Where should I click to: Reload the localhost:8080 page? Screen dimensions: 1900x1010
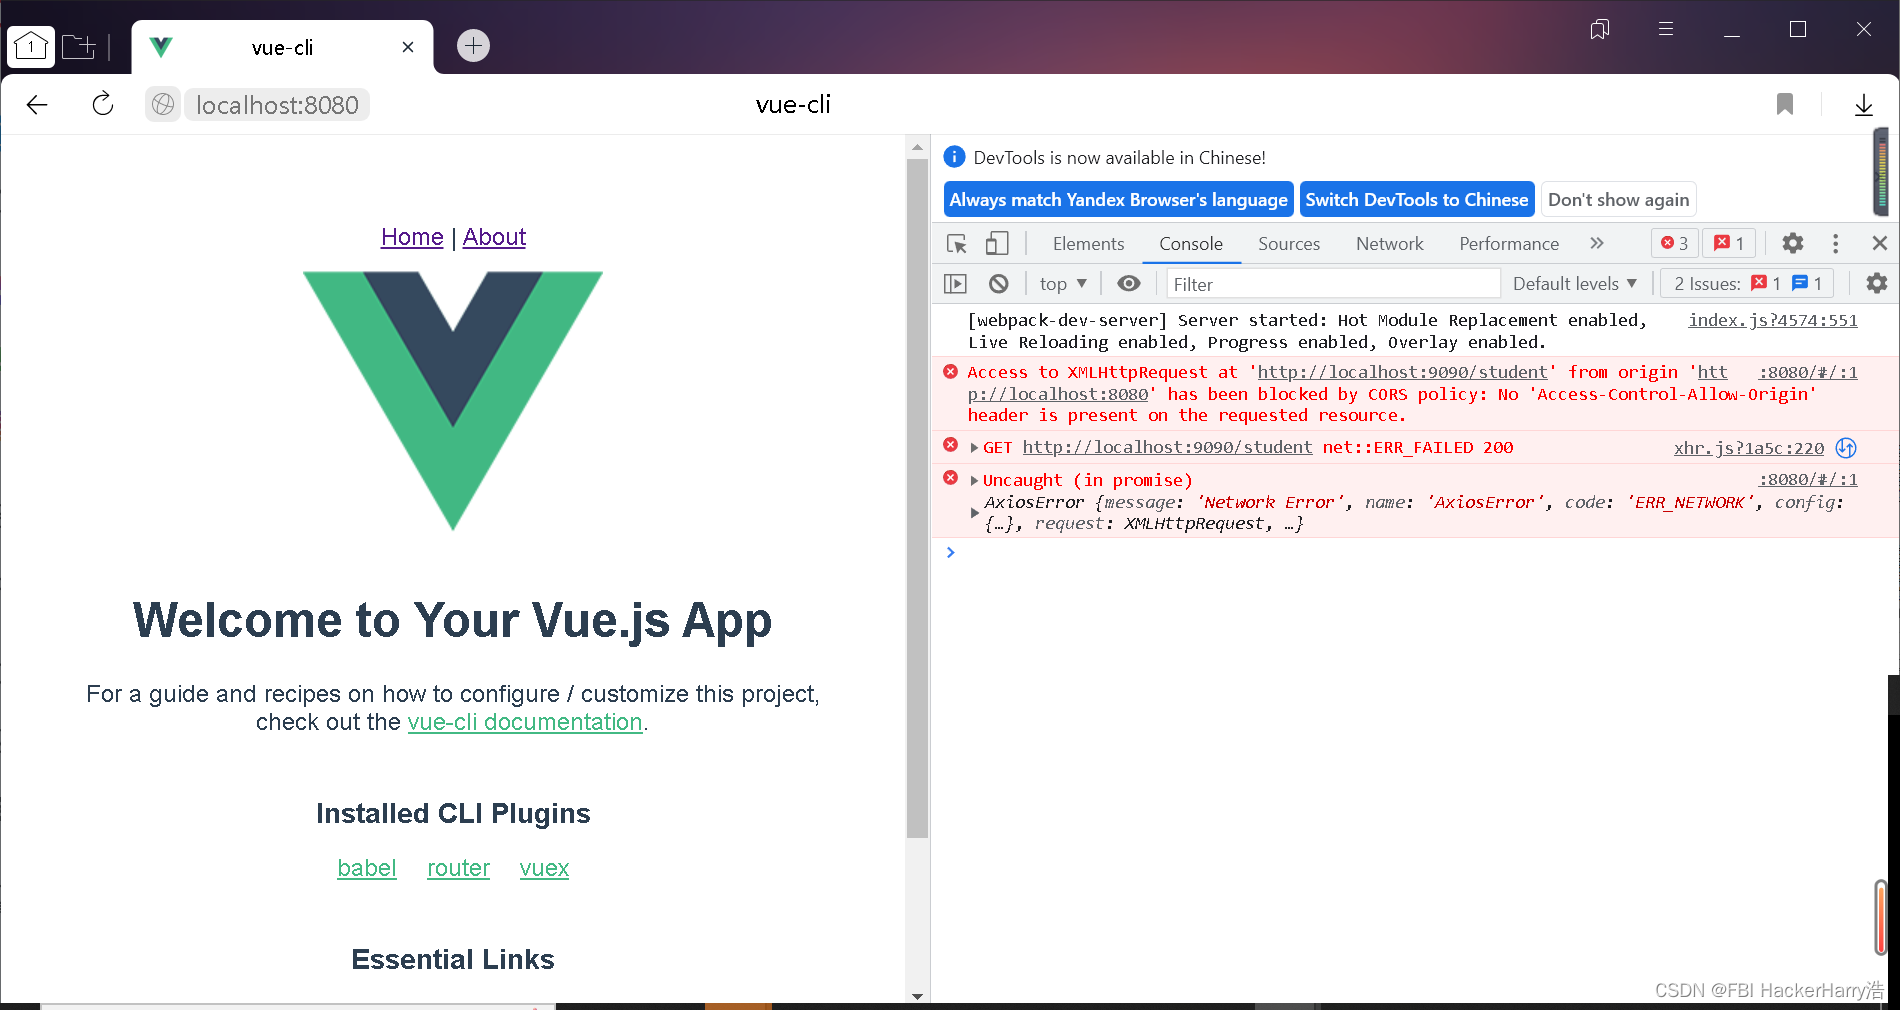tap(101, 104)
